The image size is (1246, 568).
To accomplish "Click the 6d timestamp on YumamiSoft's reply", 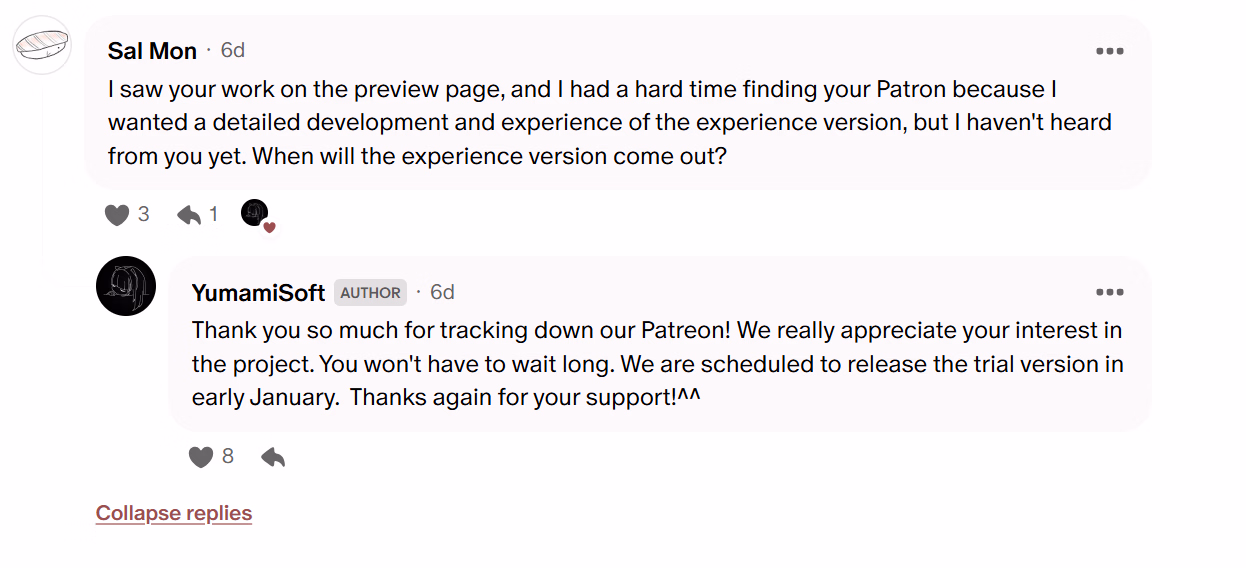I will [x=442, y=292].
